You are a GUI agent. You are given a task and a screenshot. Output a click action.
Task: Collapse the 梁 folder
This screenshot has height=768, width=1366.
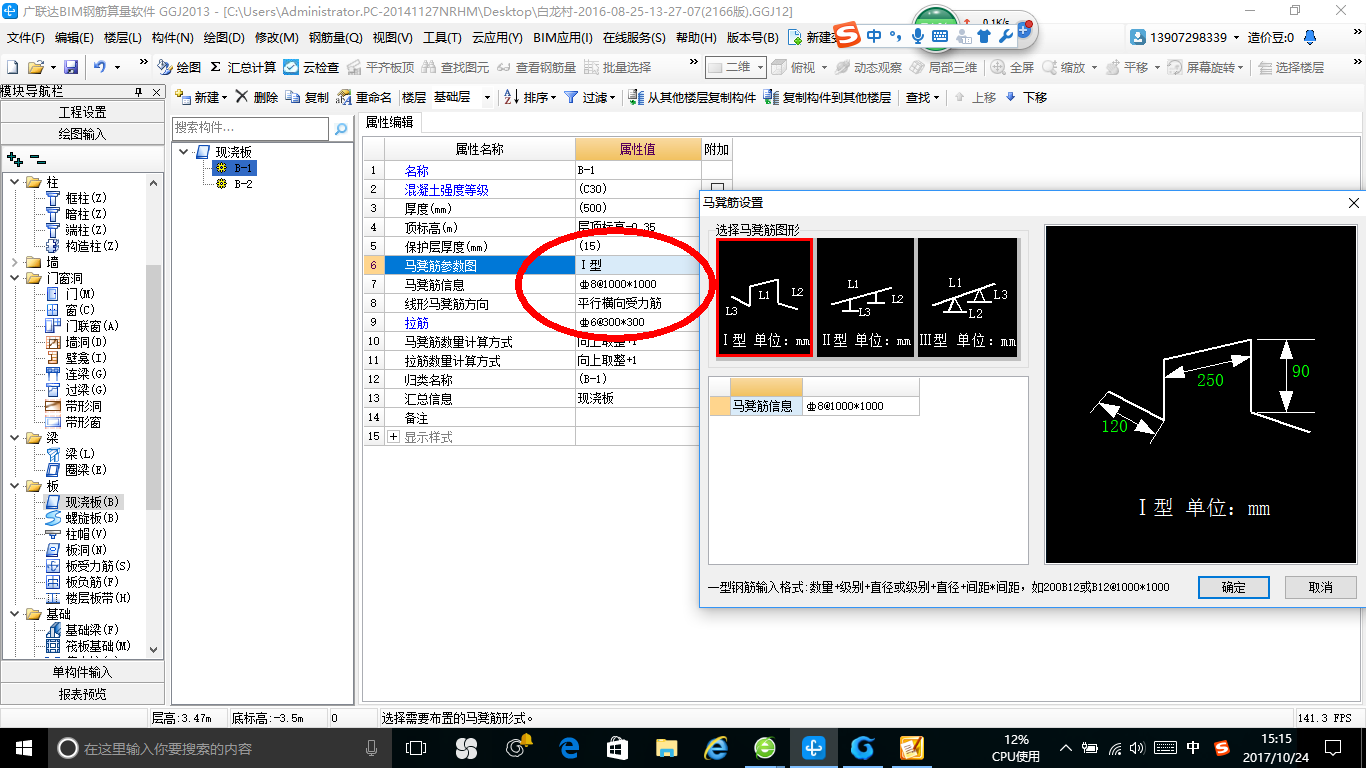click(x=15, y=438)
